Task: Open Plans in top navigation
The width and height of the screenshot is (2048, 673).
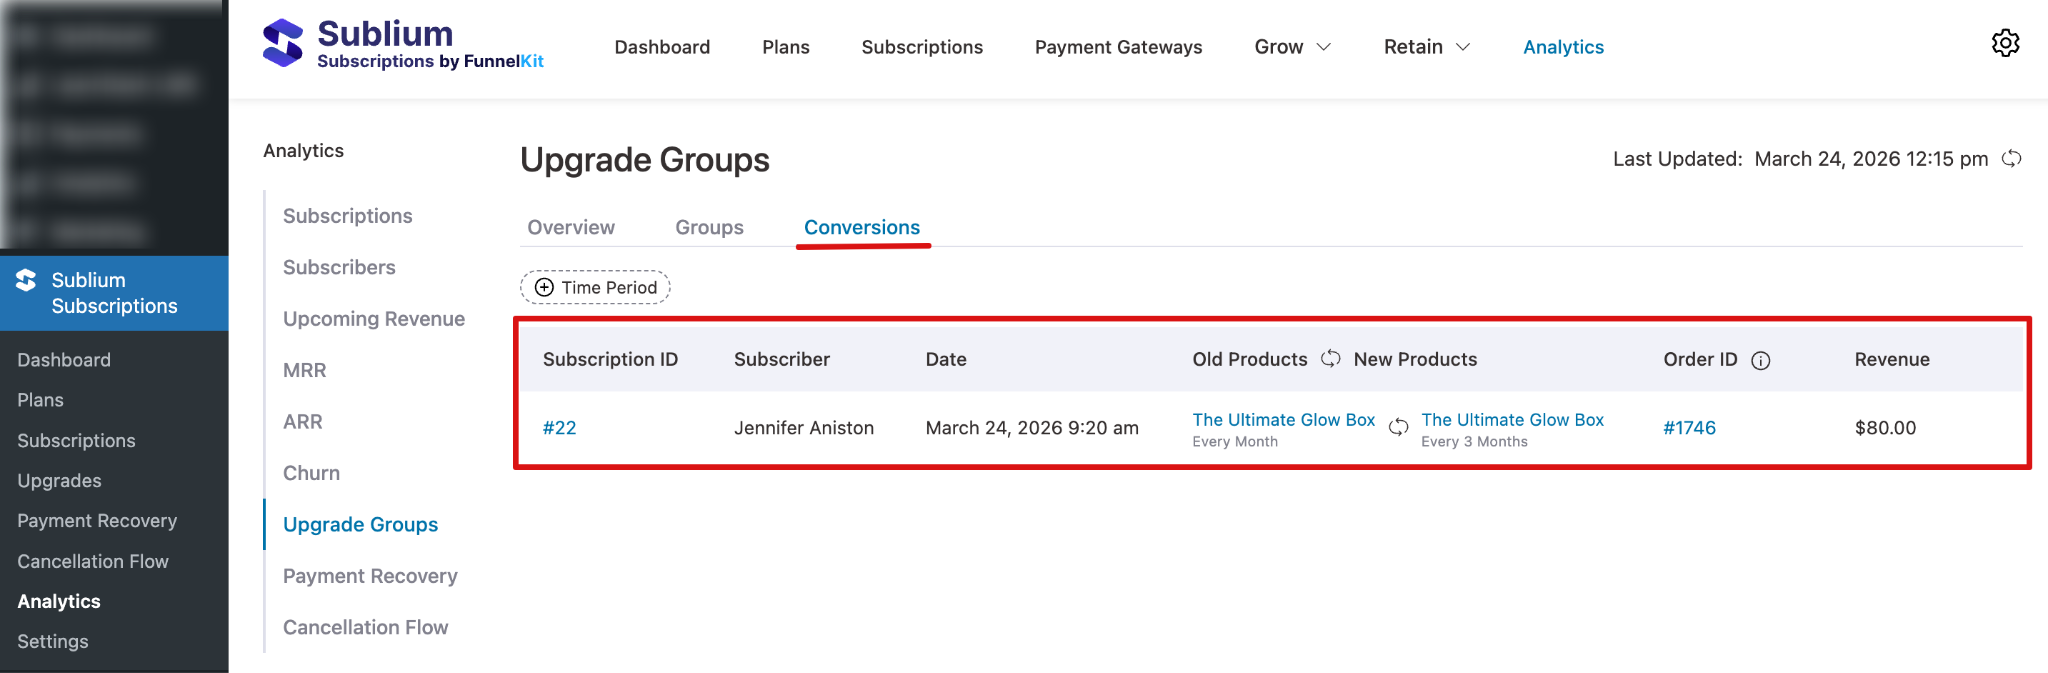Action: coord(786,47)
